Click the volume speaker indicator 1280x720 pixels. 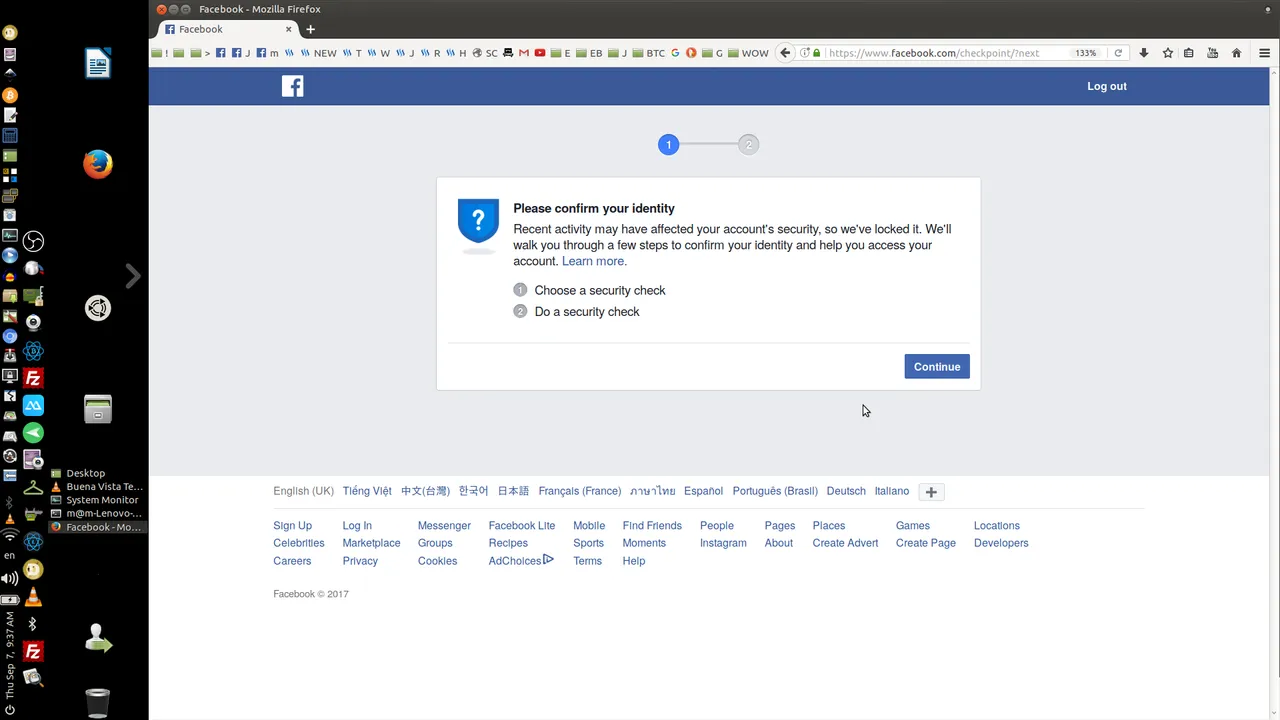pyautogui.click(x=10, y=578)
